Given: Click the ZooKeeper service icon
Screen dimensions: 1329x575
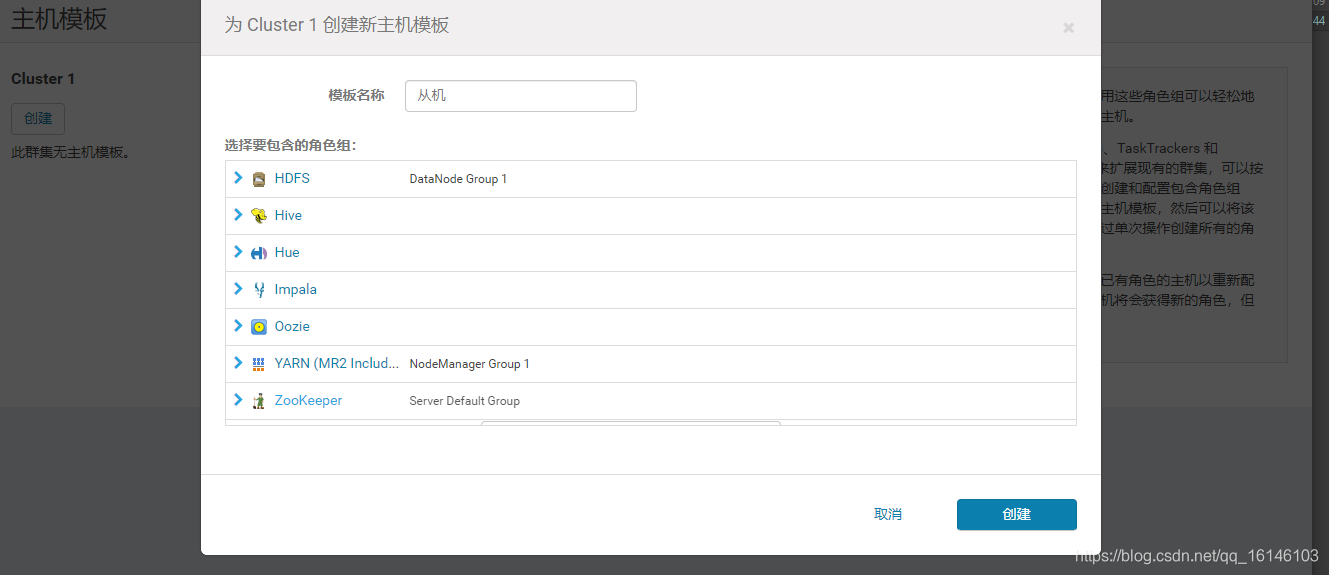Looking at the screenshot, I should (259, 401).
